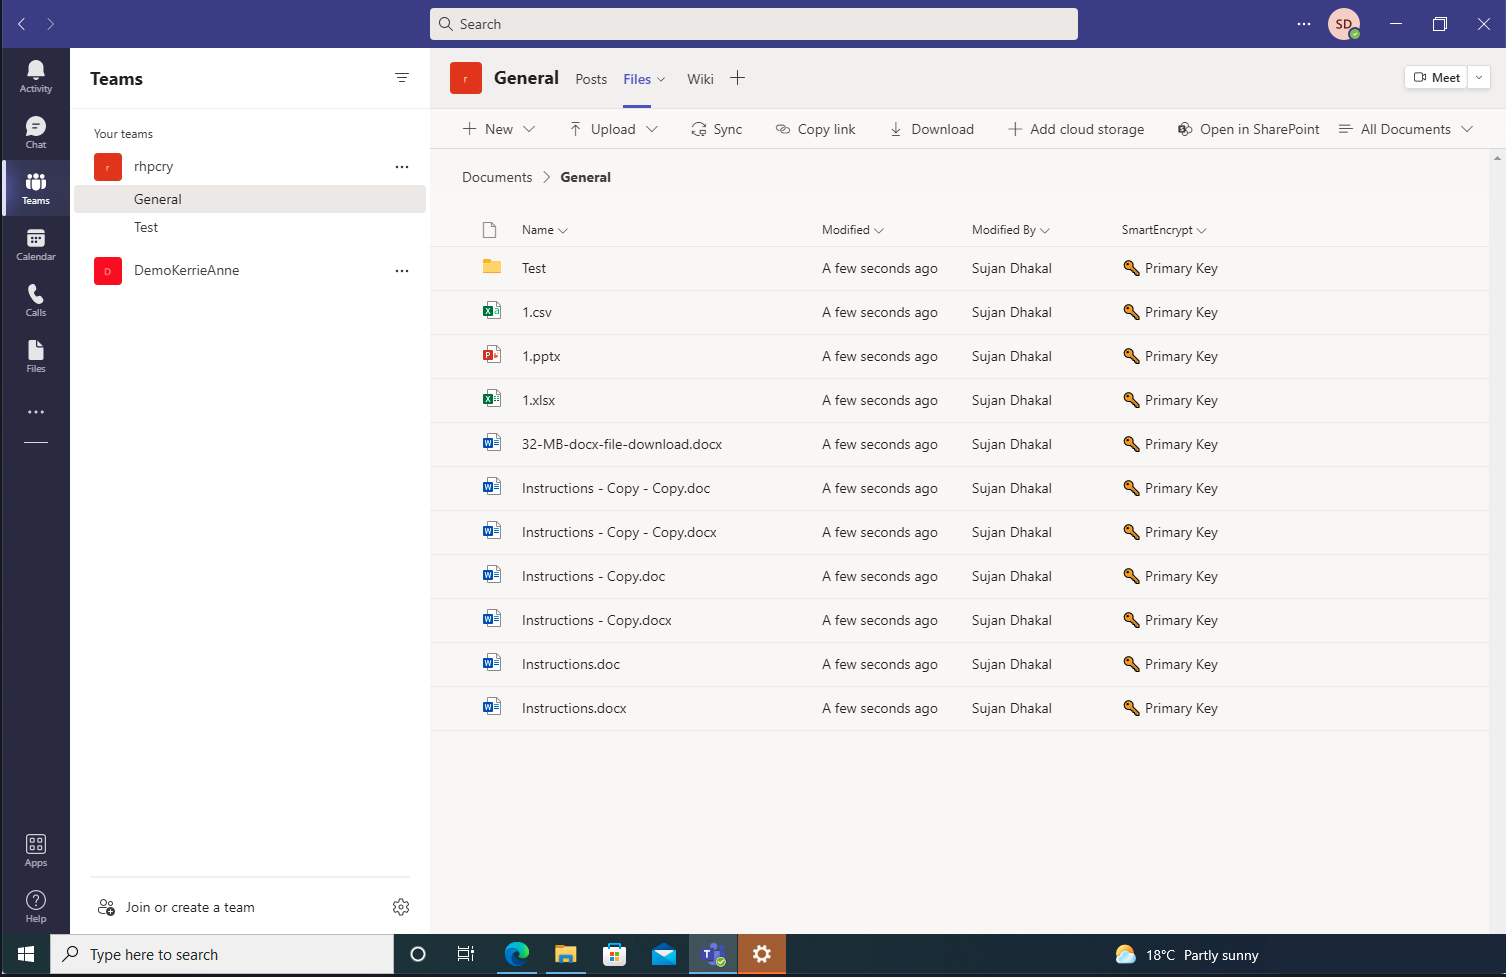
Task: Click Copy link in toolbar
Action: pos(816,129)
